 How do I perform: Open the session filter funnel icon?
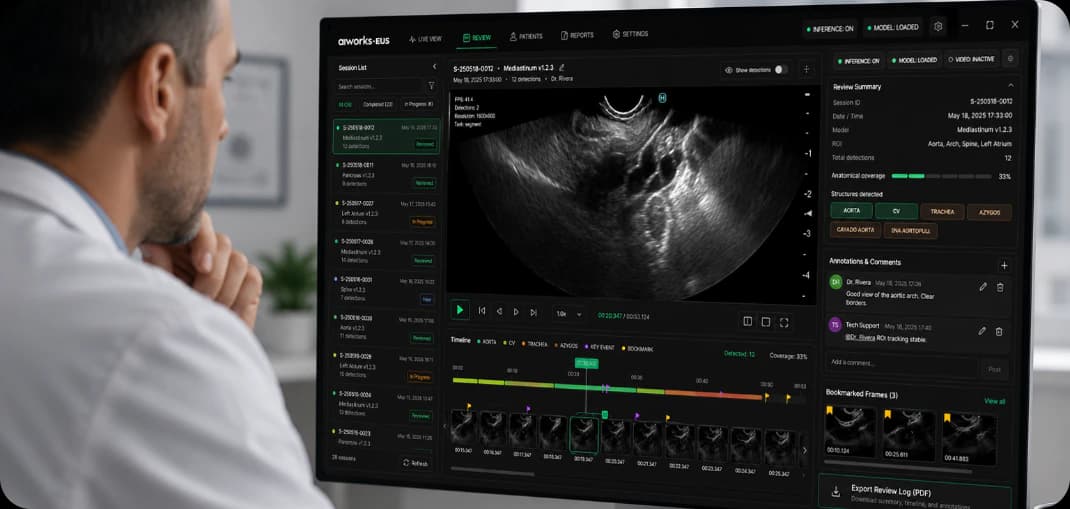tap(431, 86)
